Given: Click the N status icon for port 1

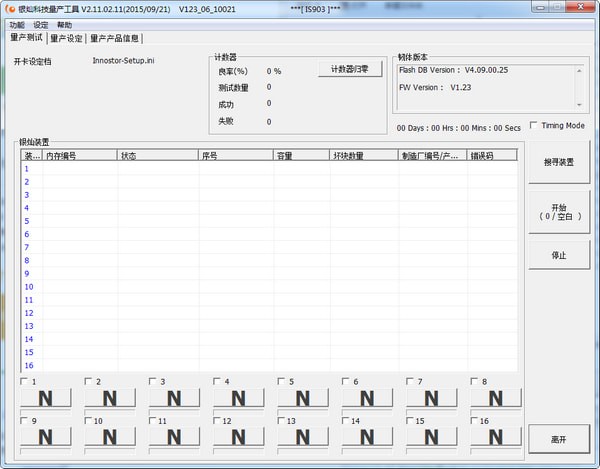Looking at the screenshot, I should [45, 397].
